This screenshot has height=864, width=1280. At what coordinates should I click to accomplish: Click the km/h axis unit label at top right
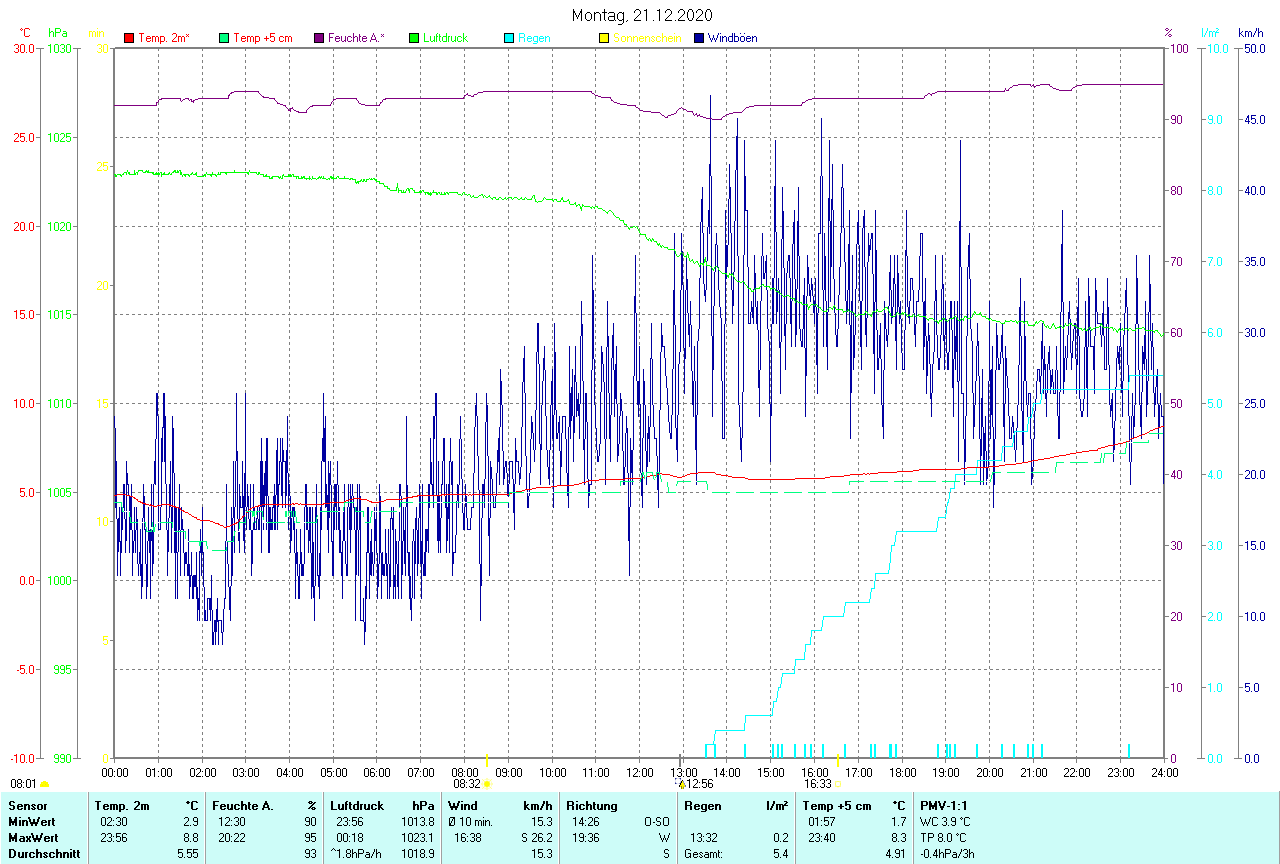pyautogui.click(x=1251, y=33)
